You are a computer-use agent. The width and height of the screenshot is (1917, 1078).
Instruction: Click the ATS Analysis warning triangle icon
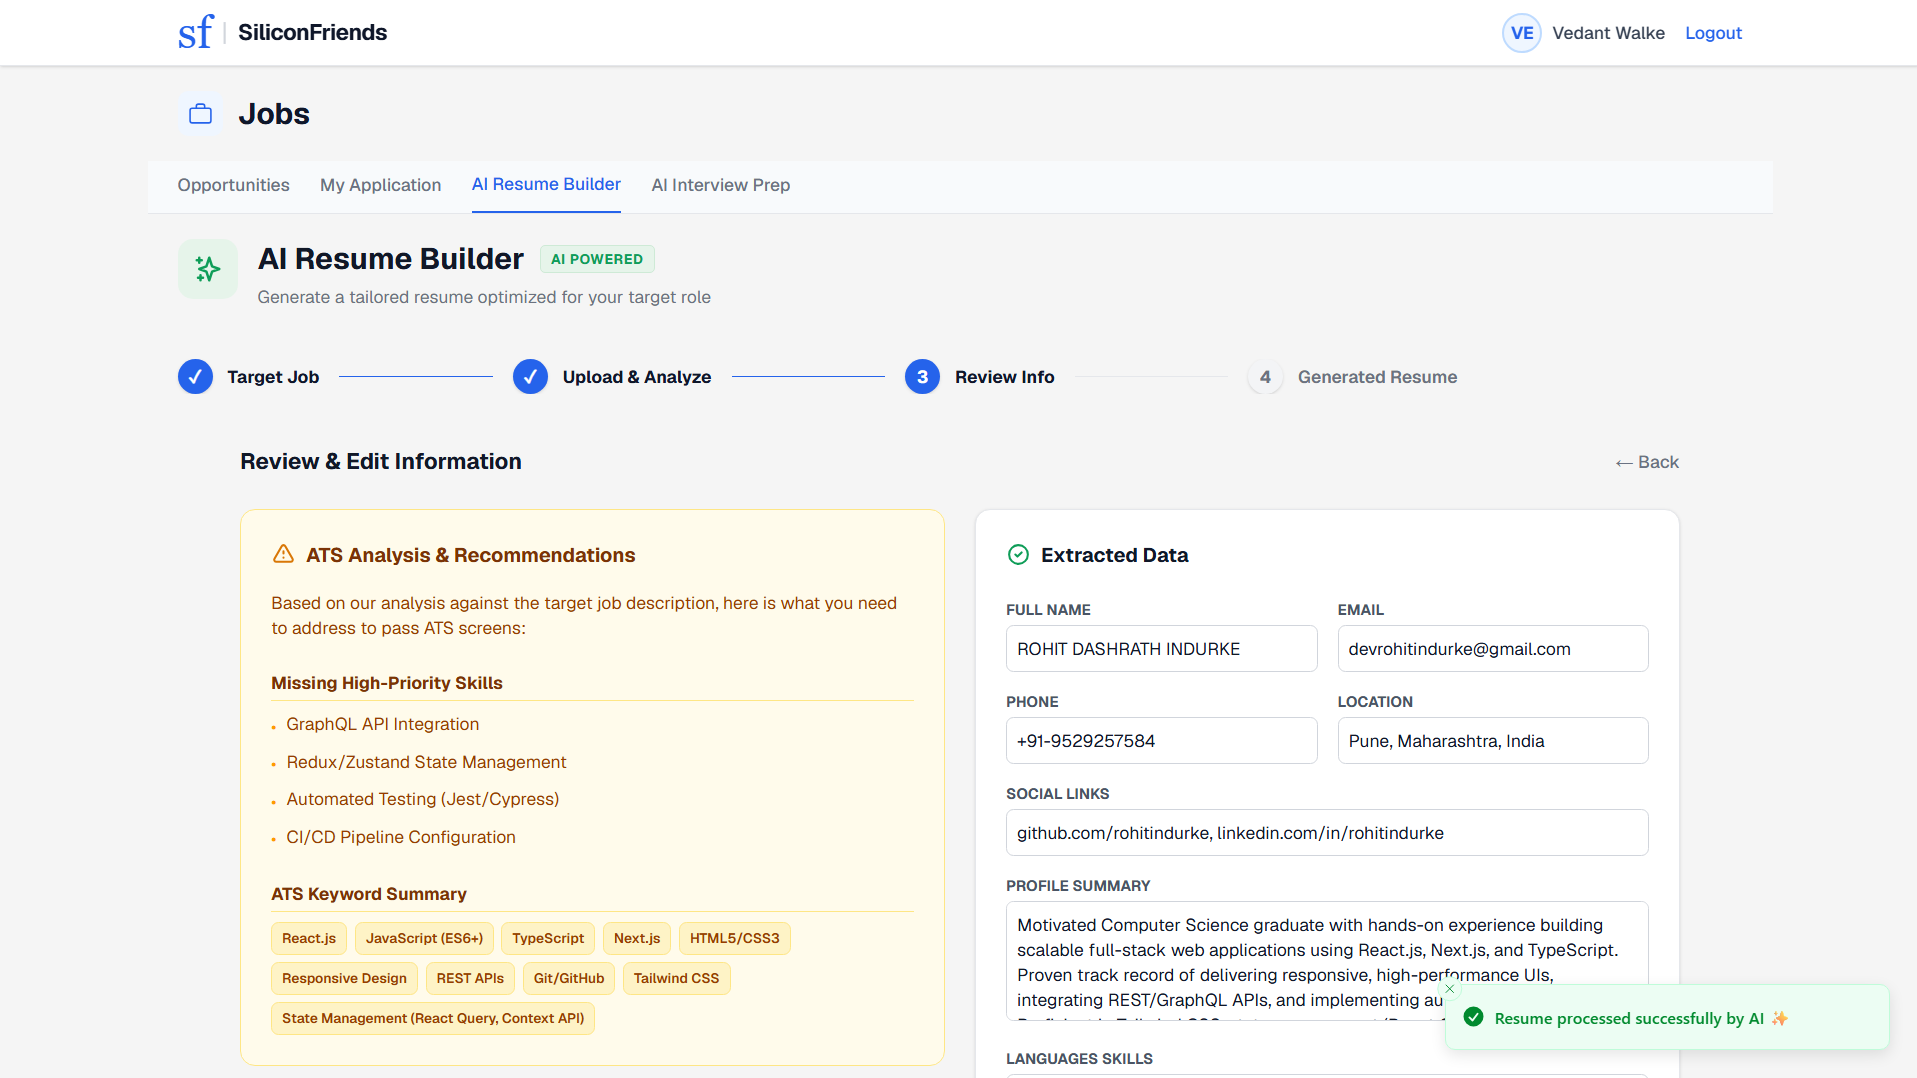click(283, 554)
